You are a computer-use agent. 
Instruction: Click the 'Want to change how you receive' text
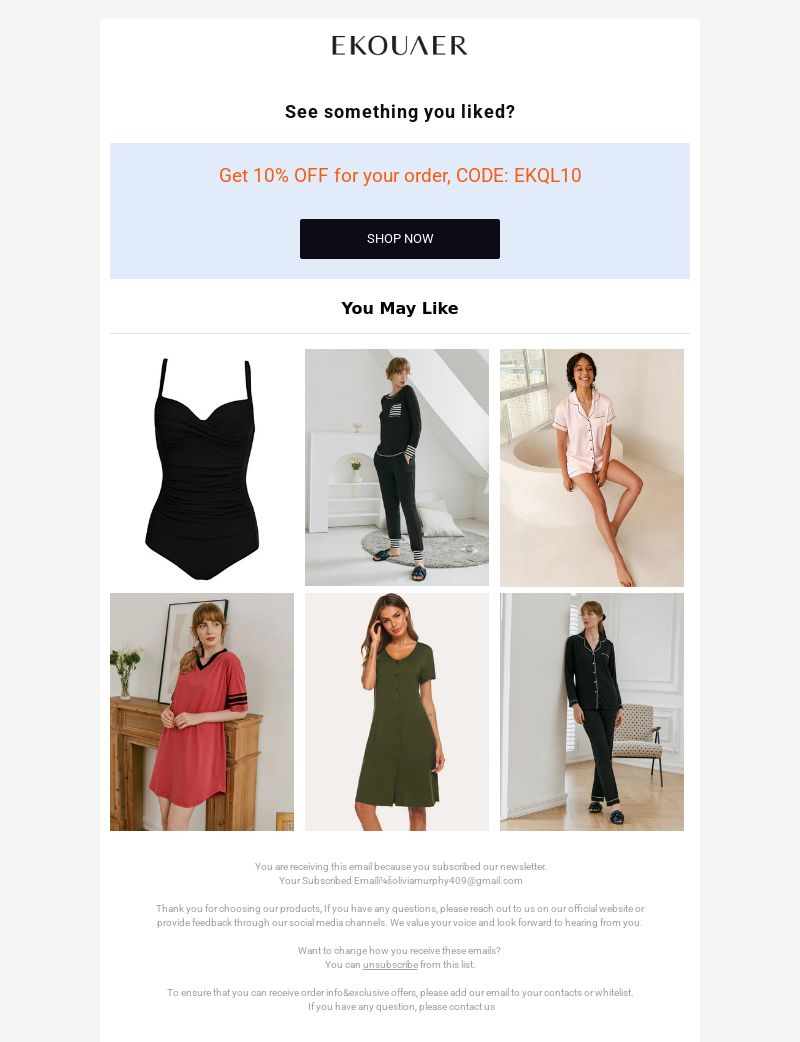point(399,950)
